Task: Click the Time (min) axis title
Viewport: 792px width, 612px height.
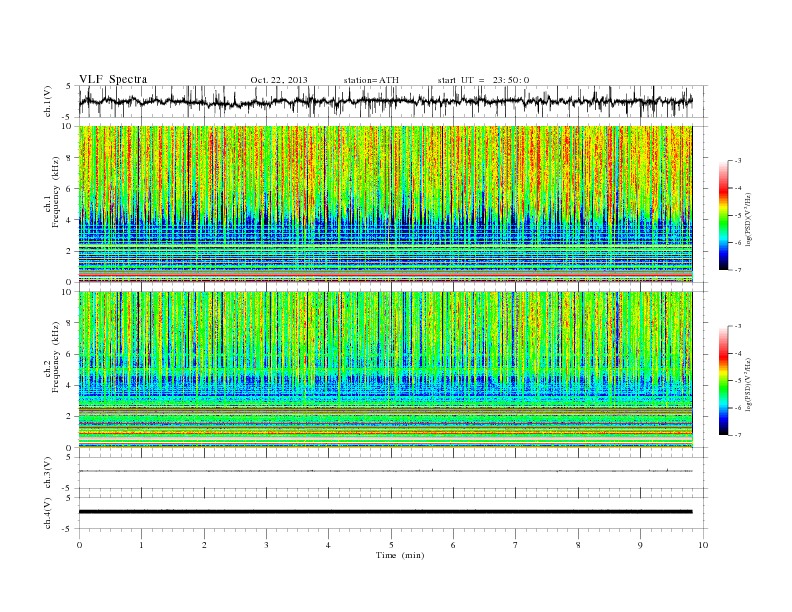Action: [x=400, y=555]
